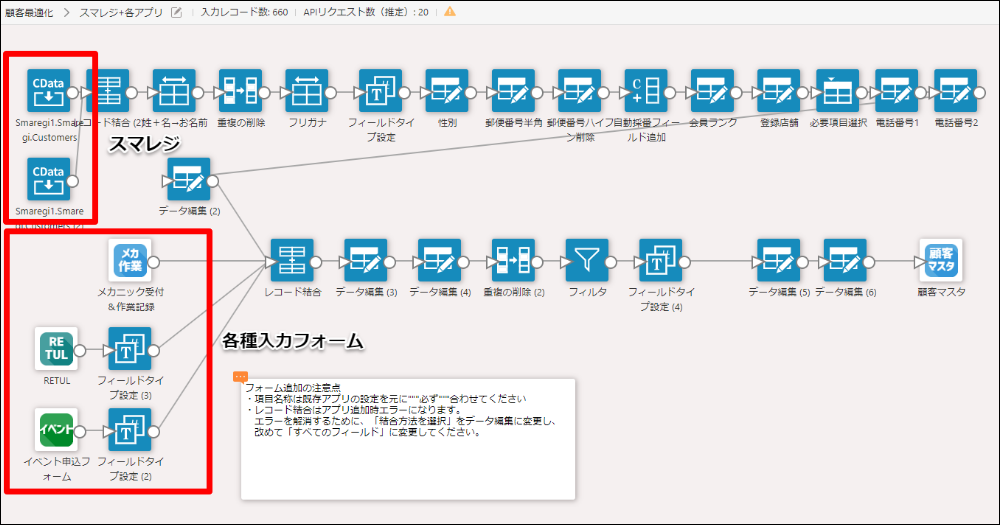Open the フィールドタイプ設定 (2) node
The image size is (1000, 525).
pyautogui.click(x=129, y=430)
